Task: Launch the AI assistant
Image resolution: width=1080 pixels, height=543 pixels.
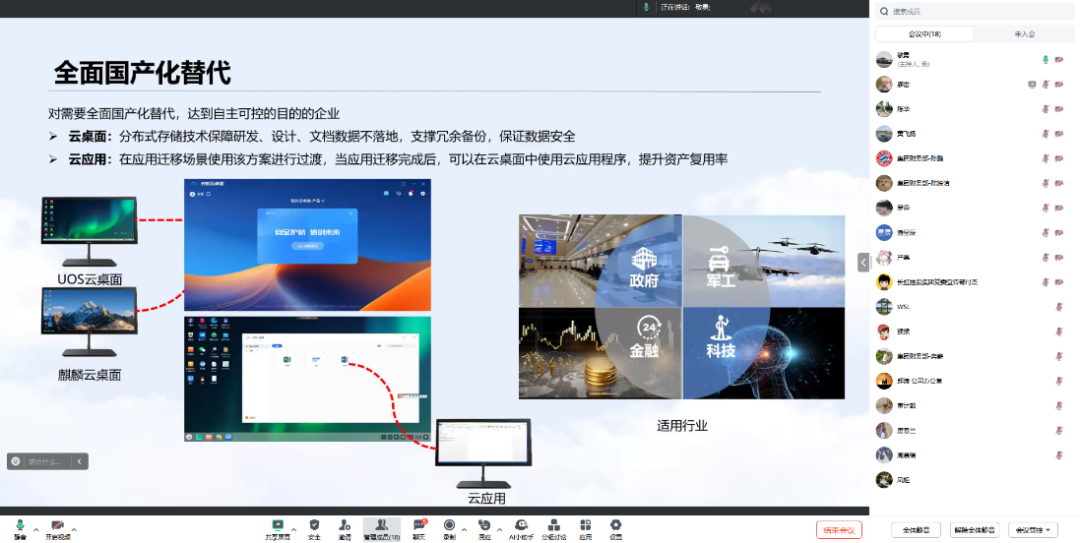Action: click(x=521, y=529)
